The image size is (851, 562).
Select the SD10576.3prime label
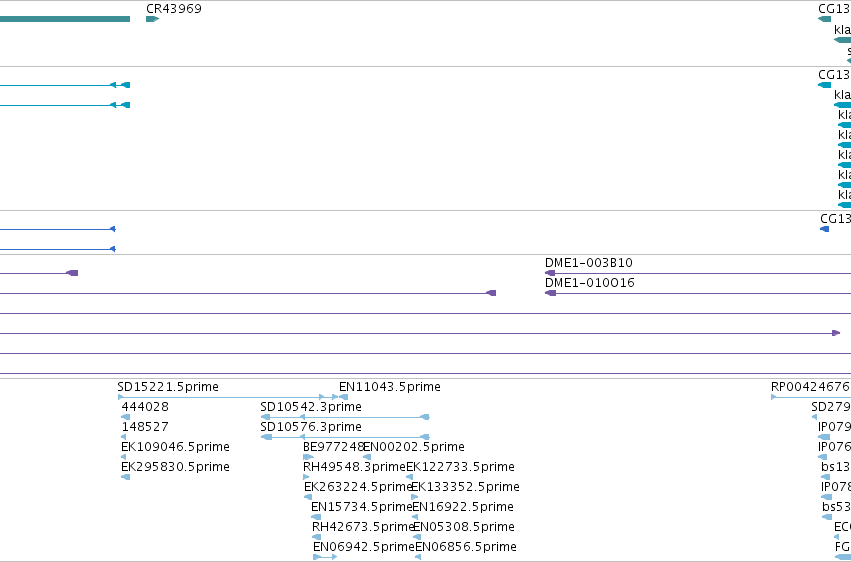tap(311, 427)
